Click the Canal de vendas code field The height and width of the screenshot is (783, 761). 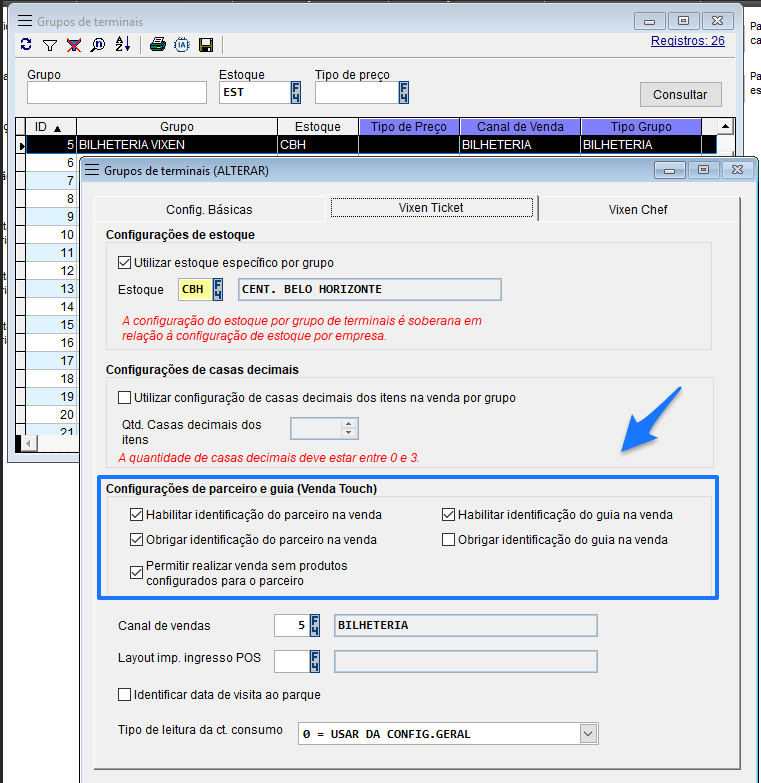[x=292, y=625]
